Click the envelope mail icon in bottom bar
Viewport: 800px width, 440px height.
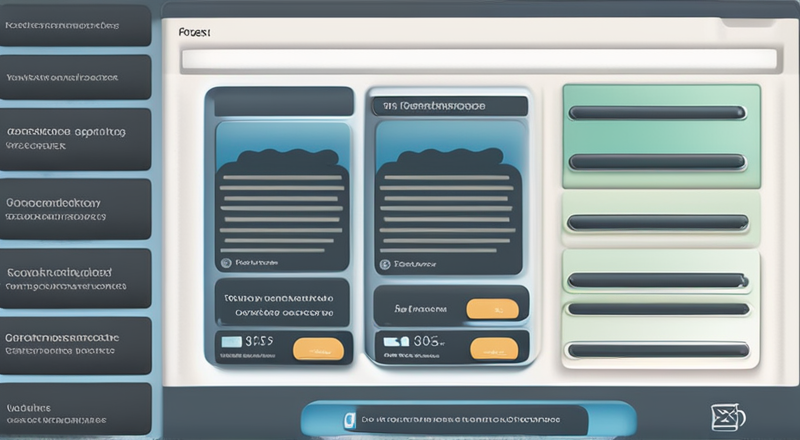[x=726, y=416]
